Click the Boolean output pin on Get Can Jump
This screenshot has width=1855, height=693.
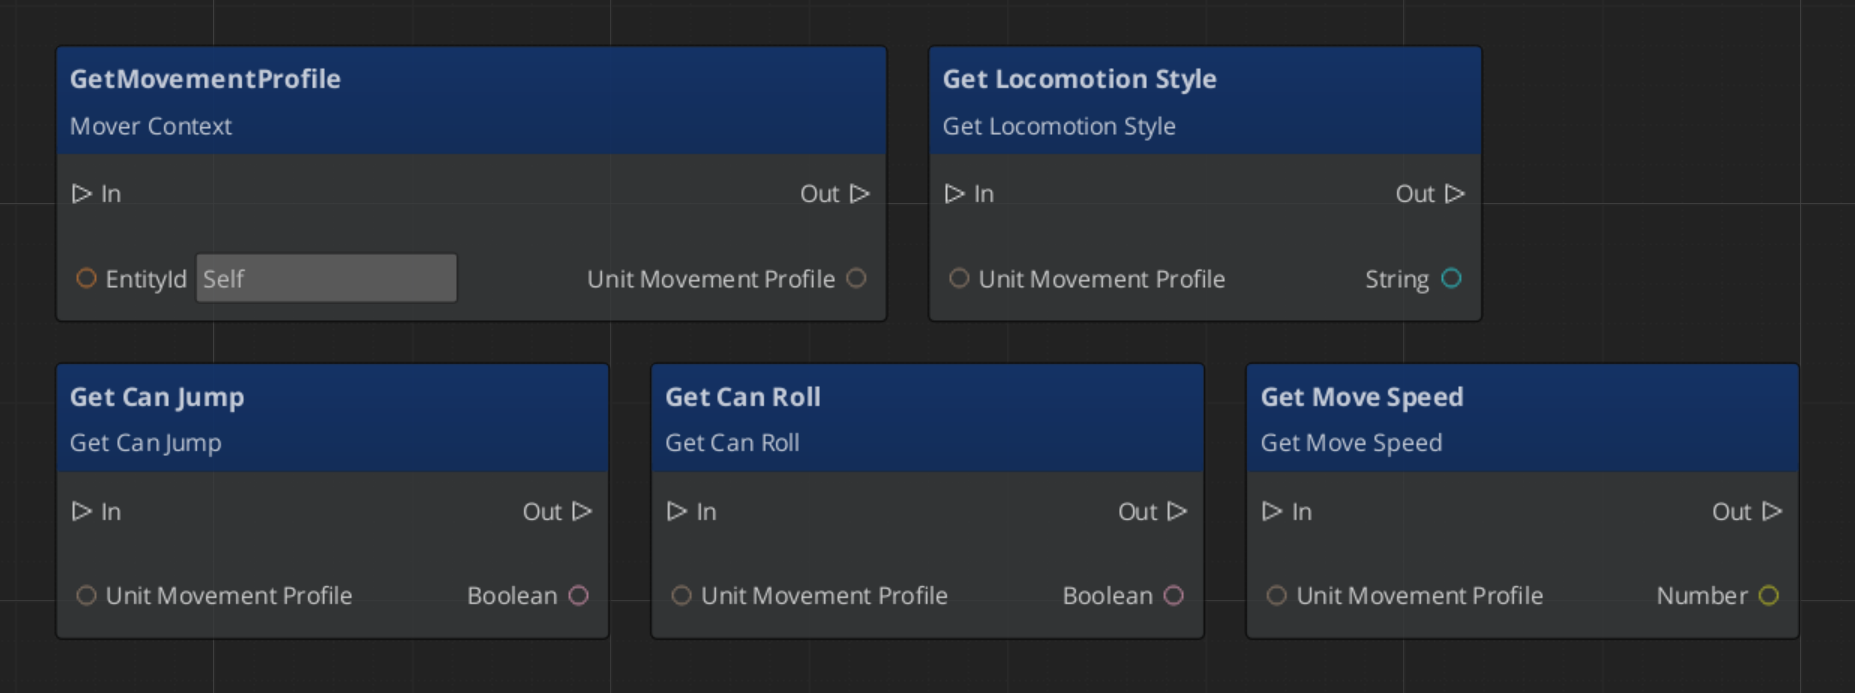click(579, 596)
